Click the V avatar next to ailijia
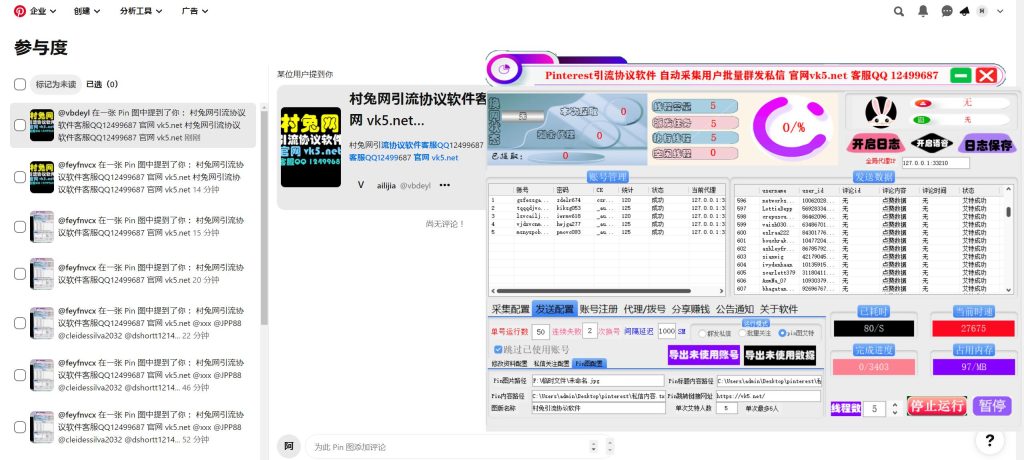Image resolution: width=1024 pixels, height=460 pixels. (x=360, y=185)
